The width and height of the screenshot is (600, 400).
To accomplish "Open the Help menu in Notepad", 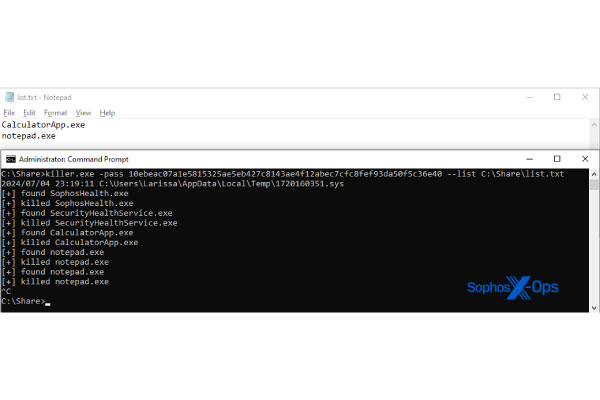I will (x=107, y=113).
